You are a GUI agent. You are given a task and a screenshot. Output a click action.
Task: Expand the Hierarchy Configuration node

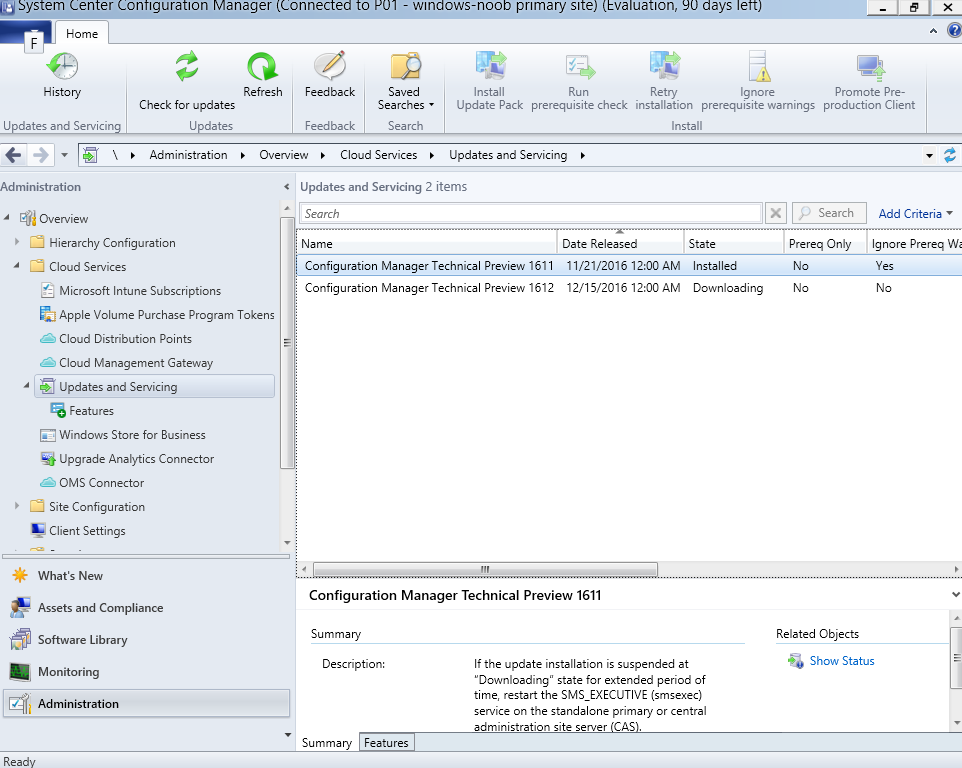coord(17,242)
